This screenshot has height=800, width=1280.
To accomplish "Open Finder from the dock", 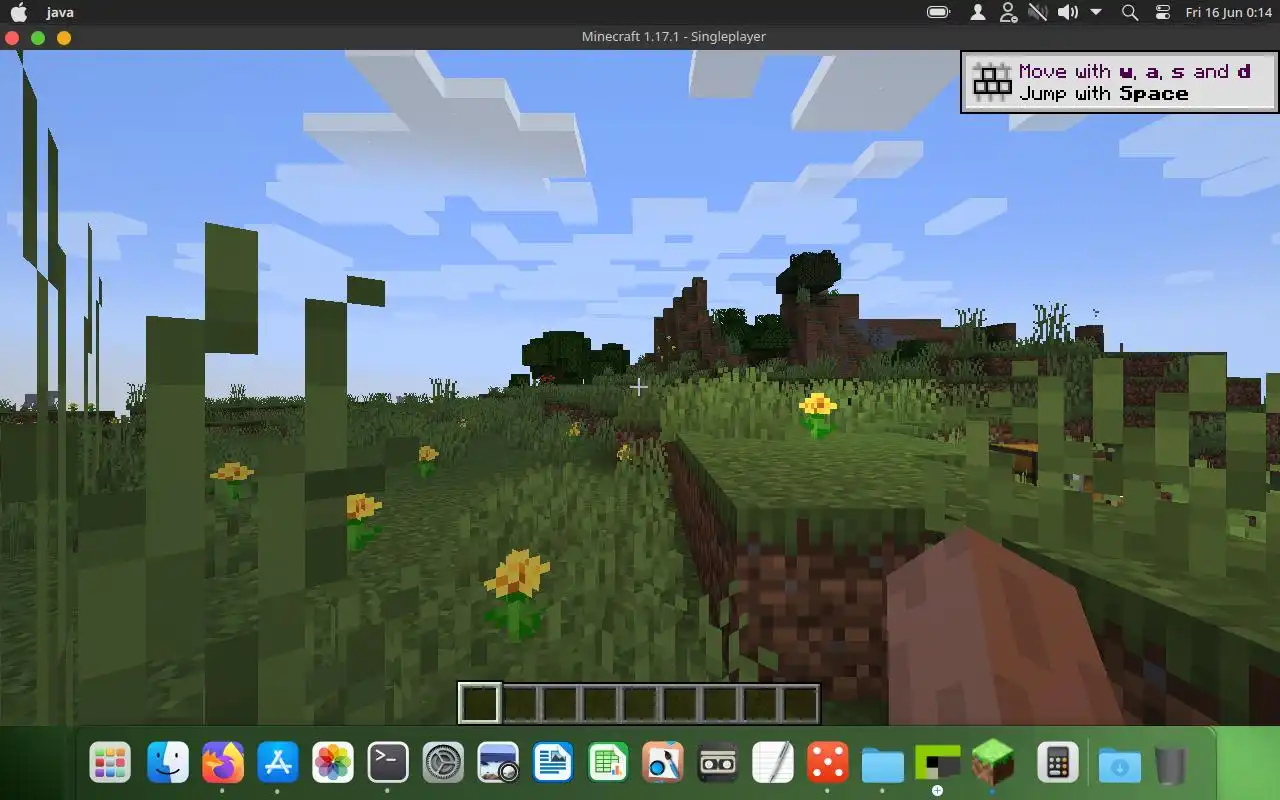I will click(x=168, y=764).
